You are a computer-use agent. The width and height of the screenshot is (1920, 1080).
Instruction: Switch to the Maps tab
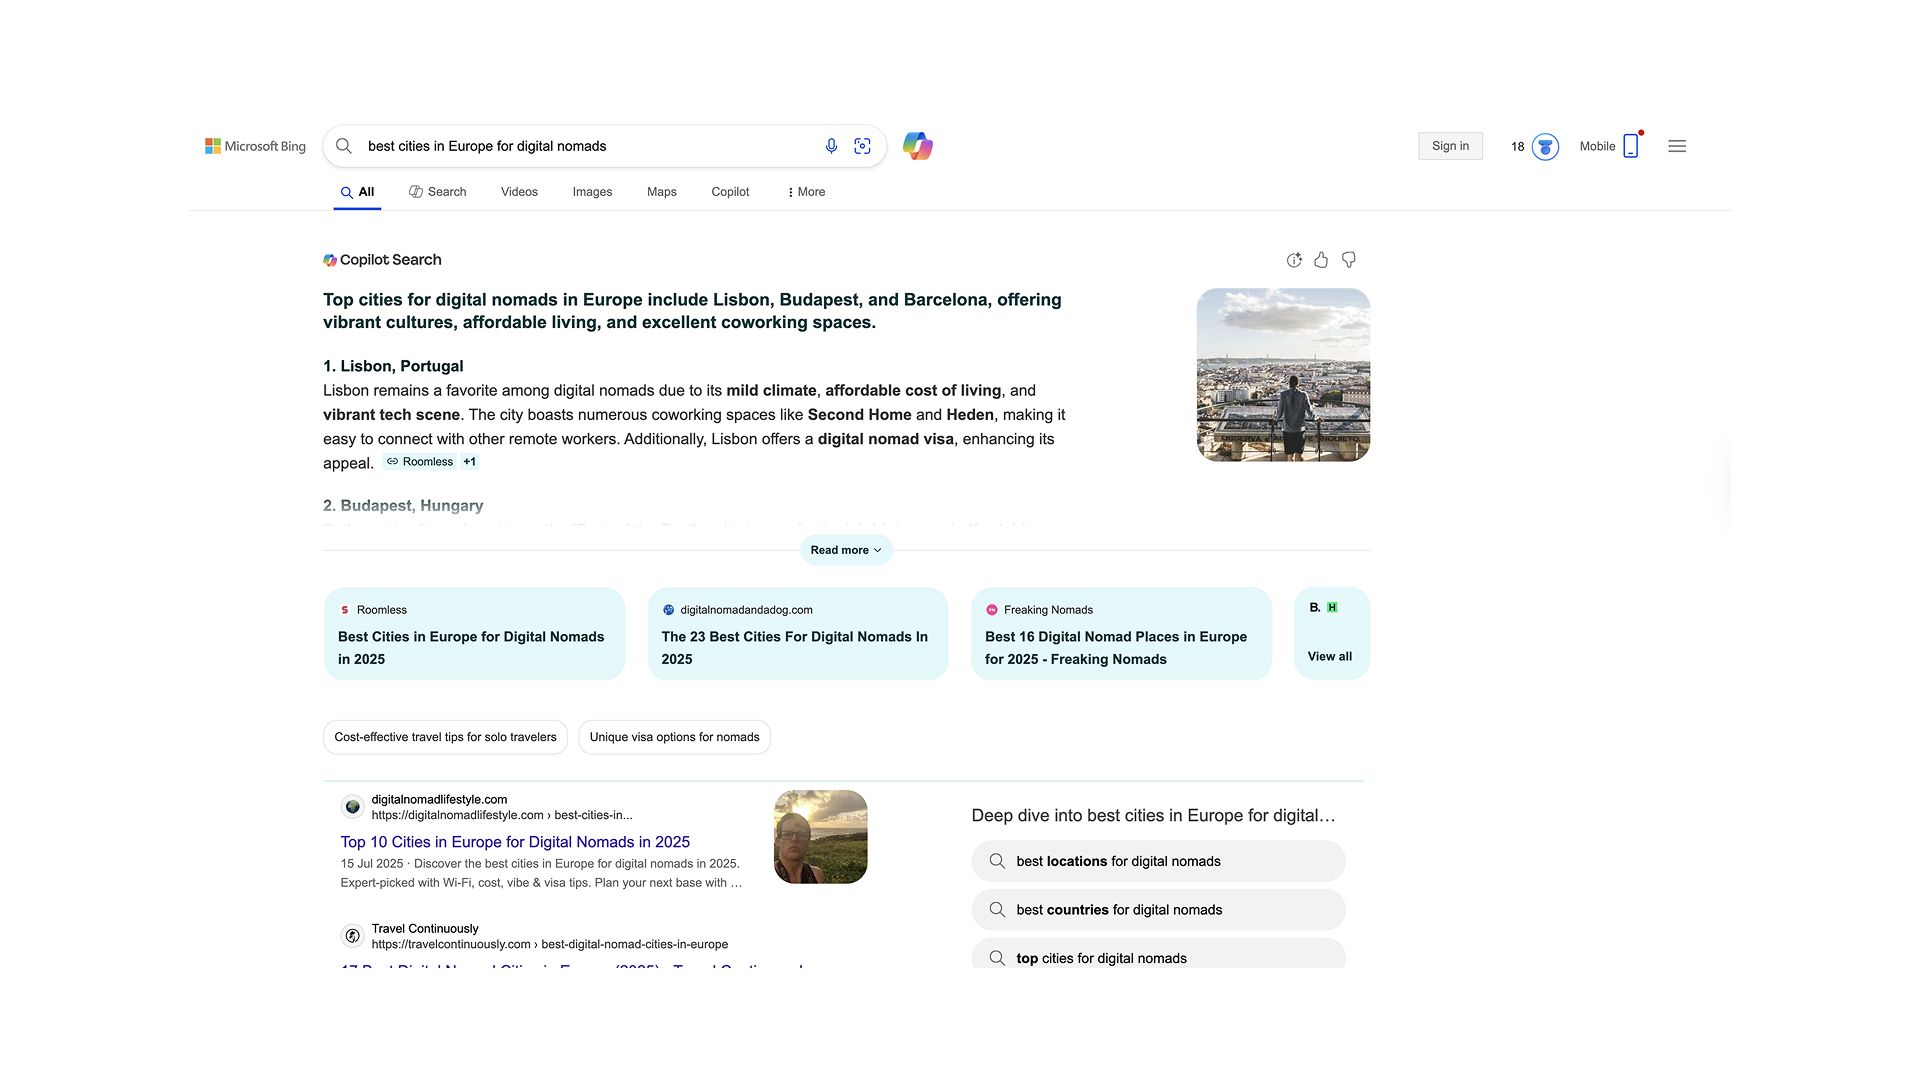tap(661, 191)
